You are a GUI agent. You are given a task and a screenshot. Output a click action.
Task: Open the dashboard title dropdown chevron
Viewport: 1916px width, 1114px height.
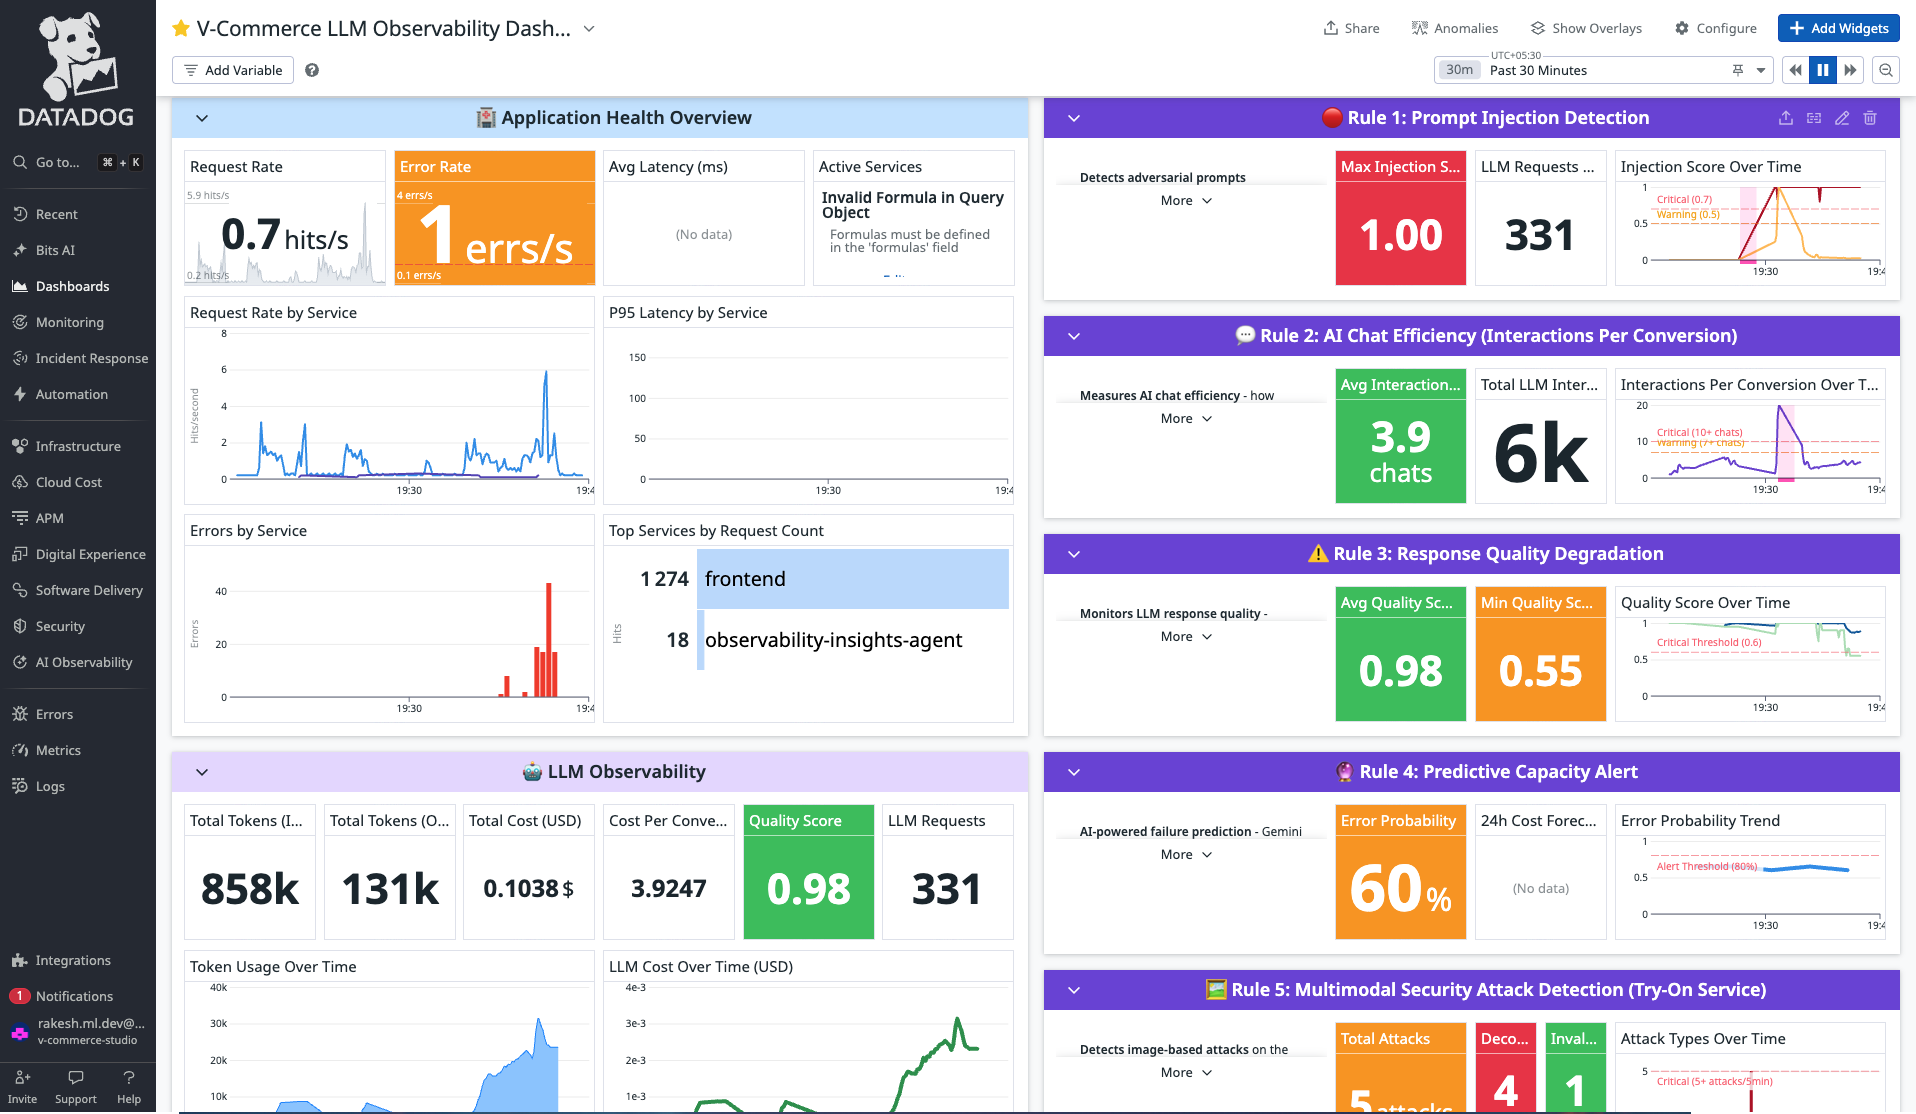(589, 29)
